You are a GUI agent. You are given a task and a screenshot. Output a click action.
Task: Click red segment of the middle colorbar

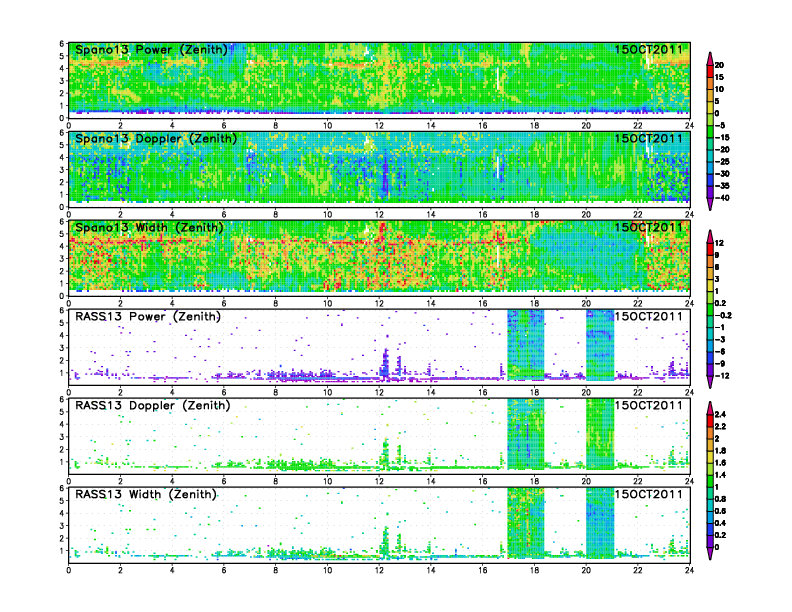[710, 249]
